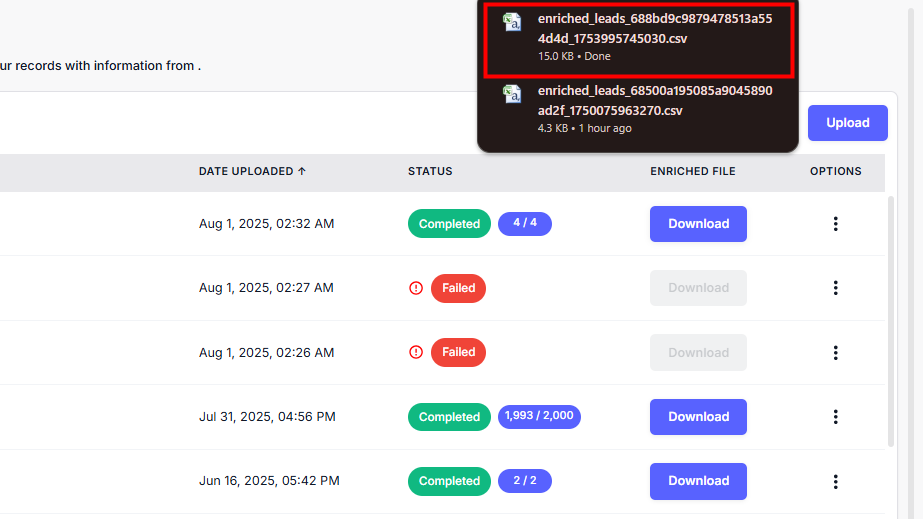Download enriched file for Jul 31, 04:56 PM

pyautogui.click(x=698, y=417)
